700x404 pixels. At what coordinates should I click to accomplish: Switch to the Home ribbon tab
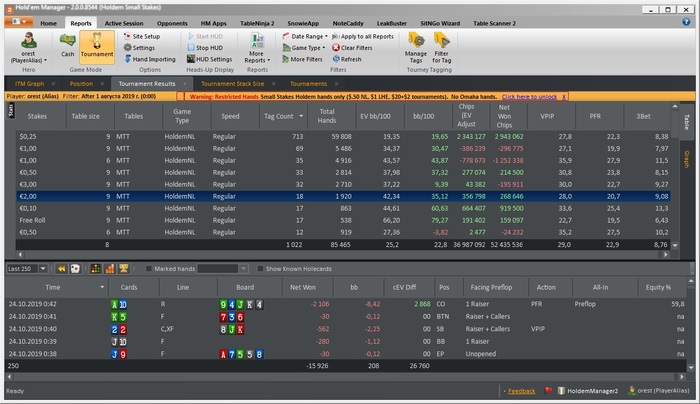48,23
